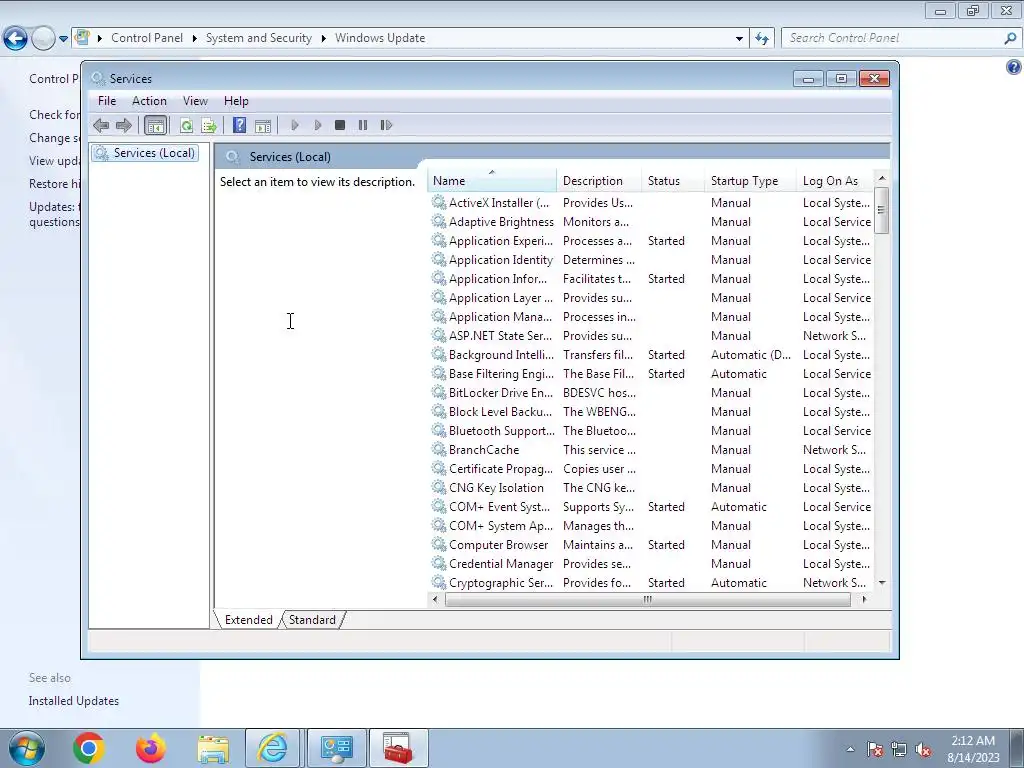1024x768 pixels.
Task: Open Windows Explorer from the taskbar
Action: (213, 749)
